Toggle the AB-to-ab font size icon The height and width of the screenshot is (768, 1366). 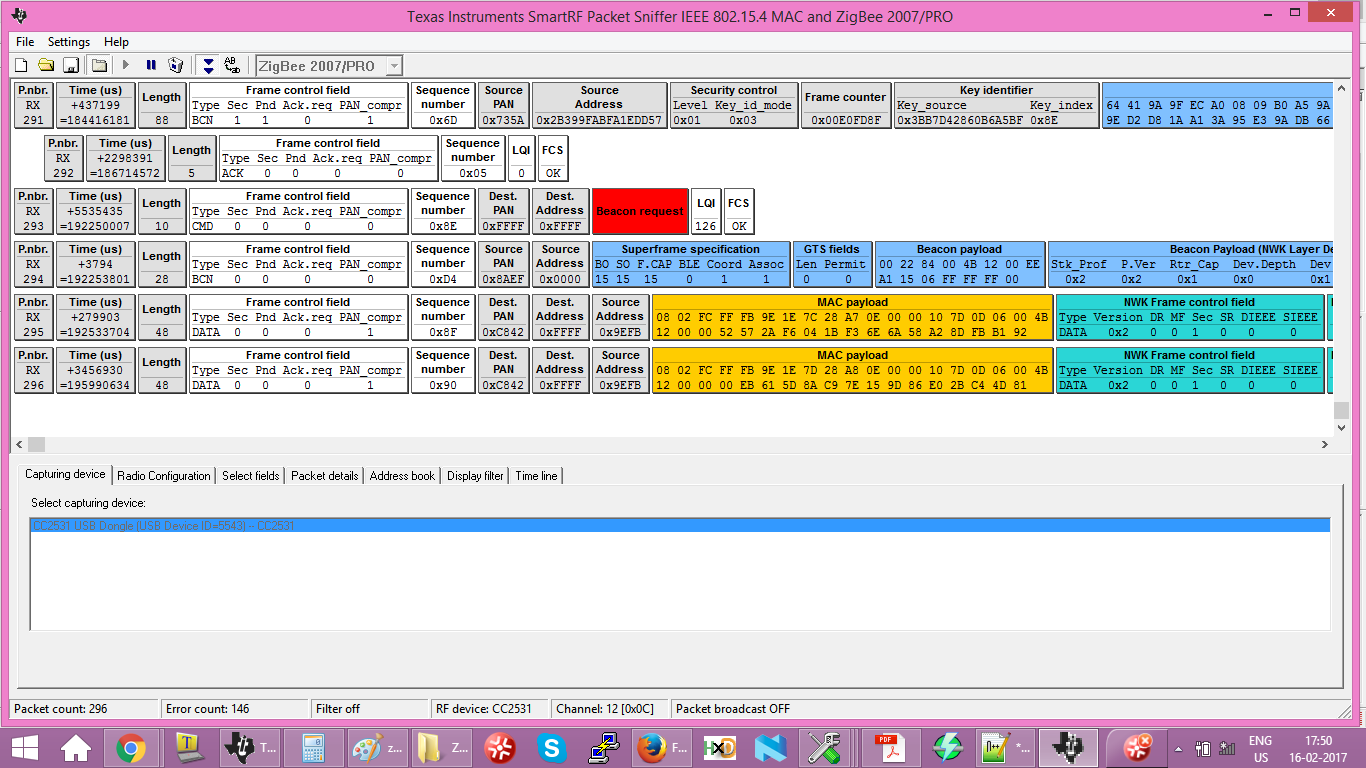click(x=233, y=65)
